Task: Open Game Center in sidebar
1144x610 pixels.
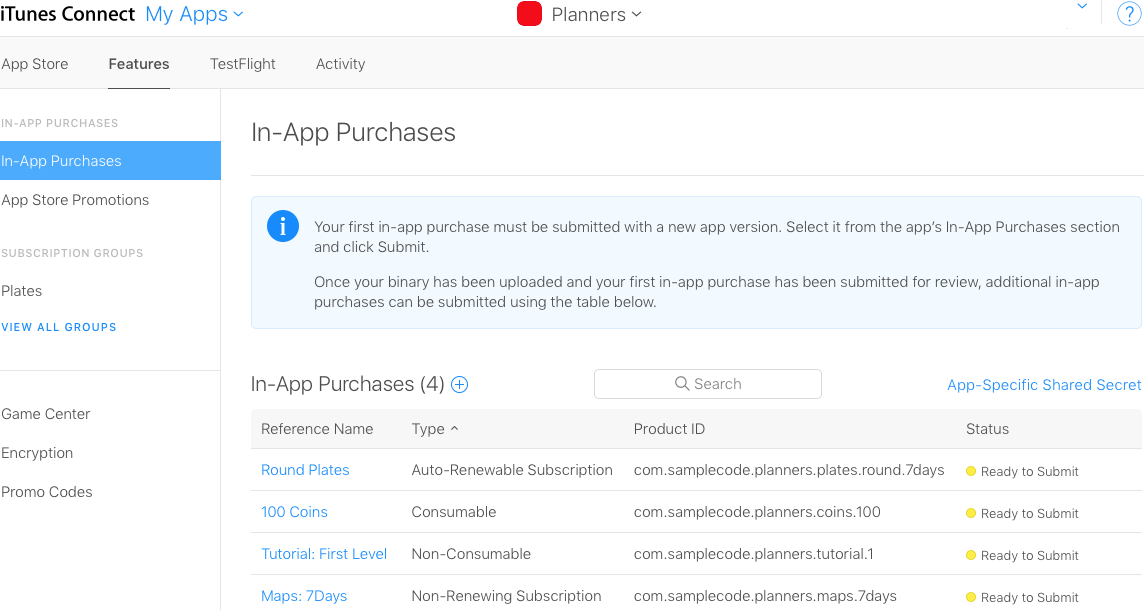Action: pos(45,414)
